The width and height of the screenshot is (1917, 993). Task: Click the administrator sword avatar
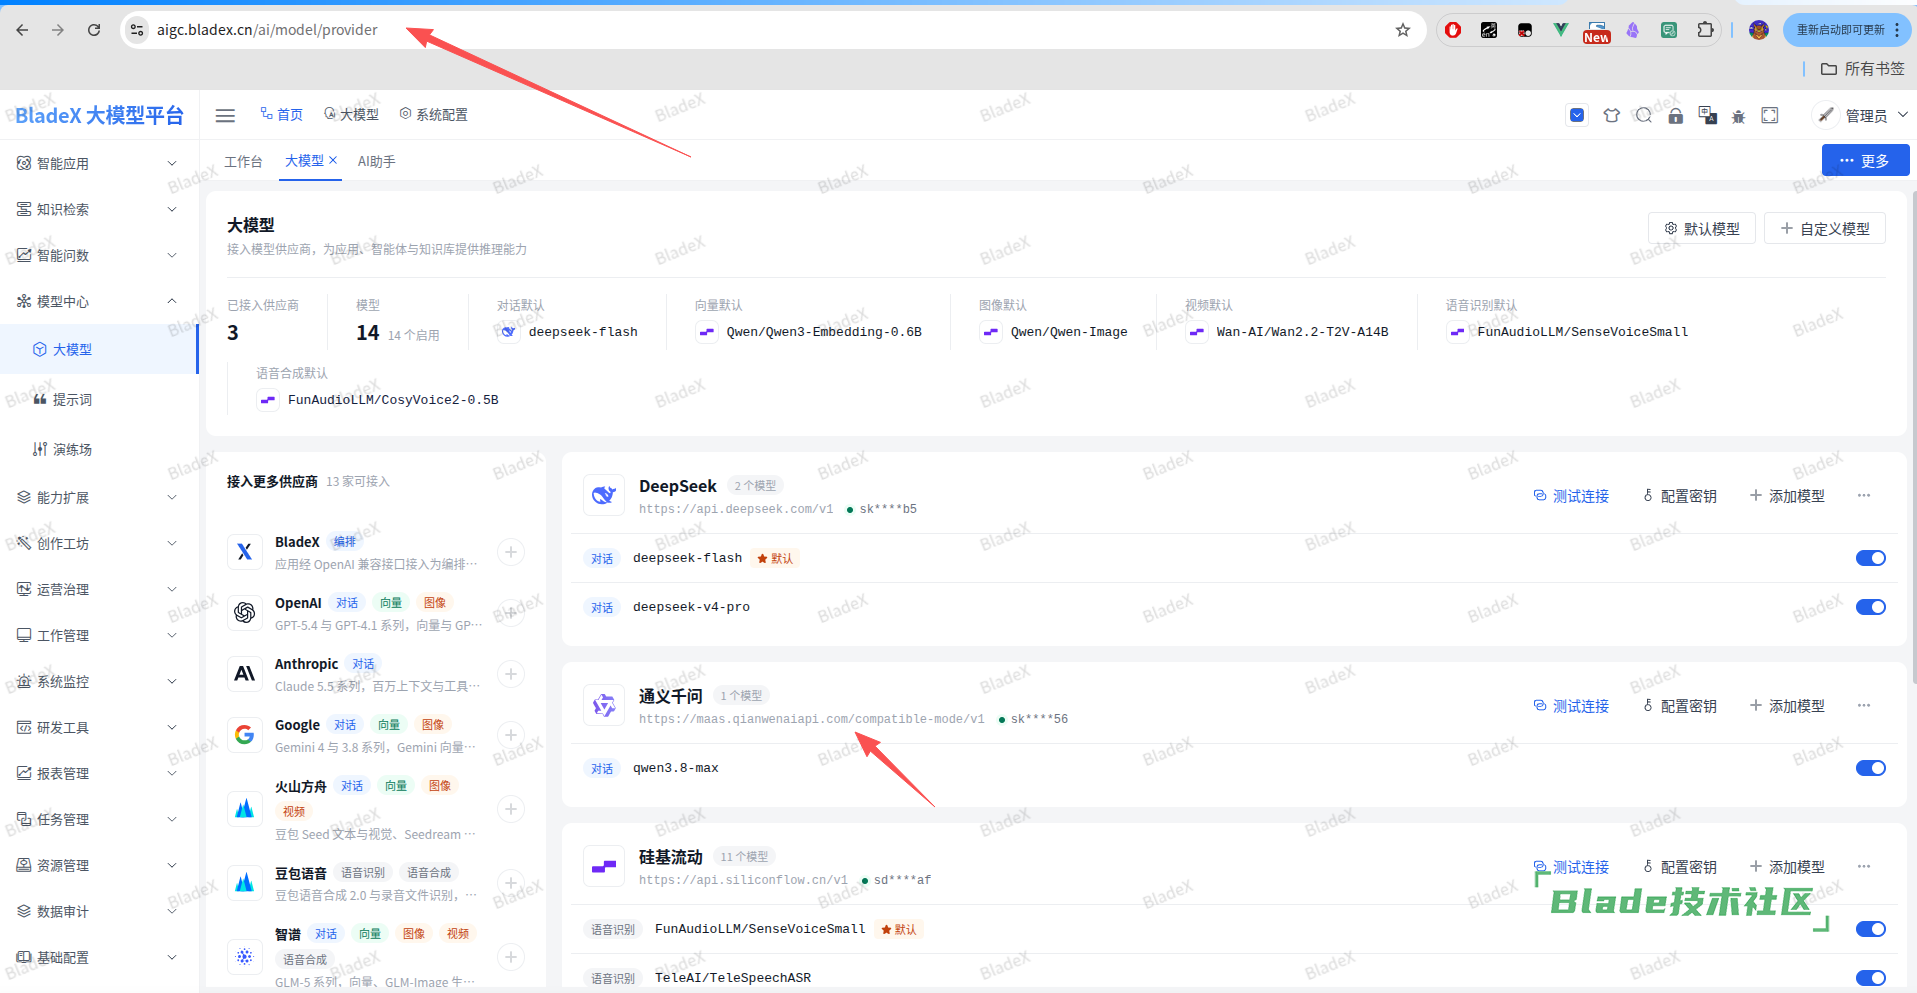coord(1826,115)
